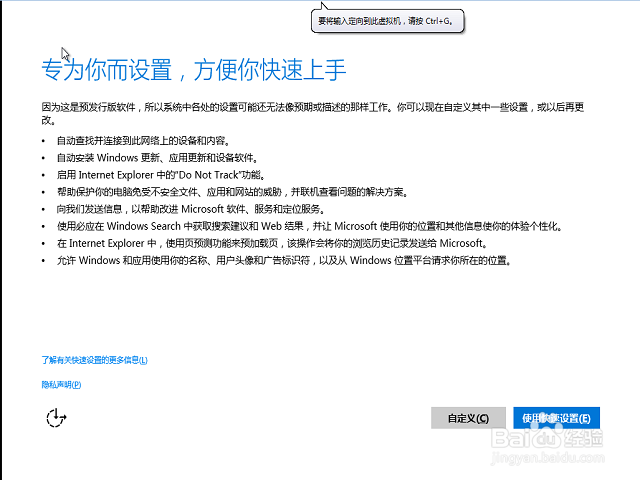The image size is (640, 480).
Task: Click the Ease of Access icon
Action: (56, 418)
